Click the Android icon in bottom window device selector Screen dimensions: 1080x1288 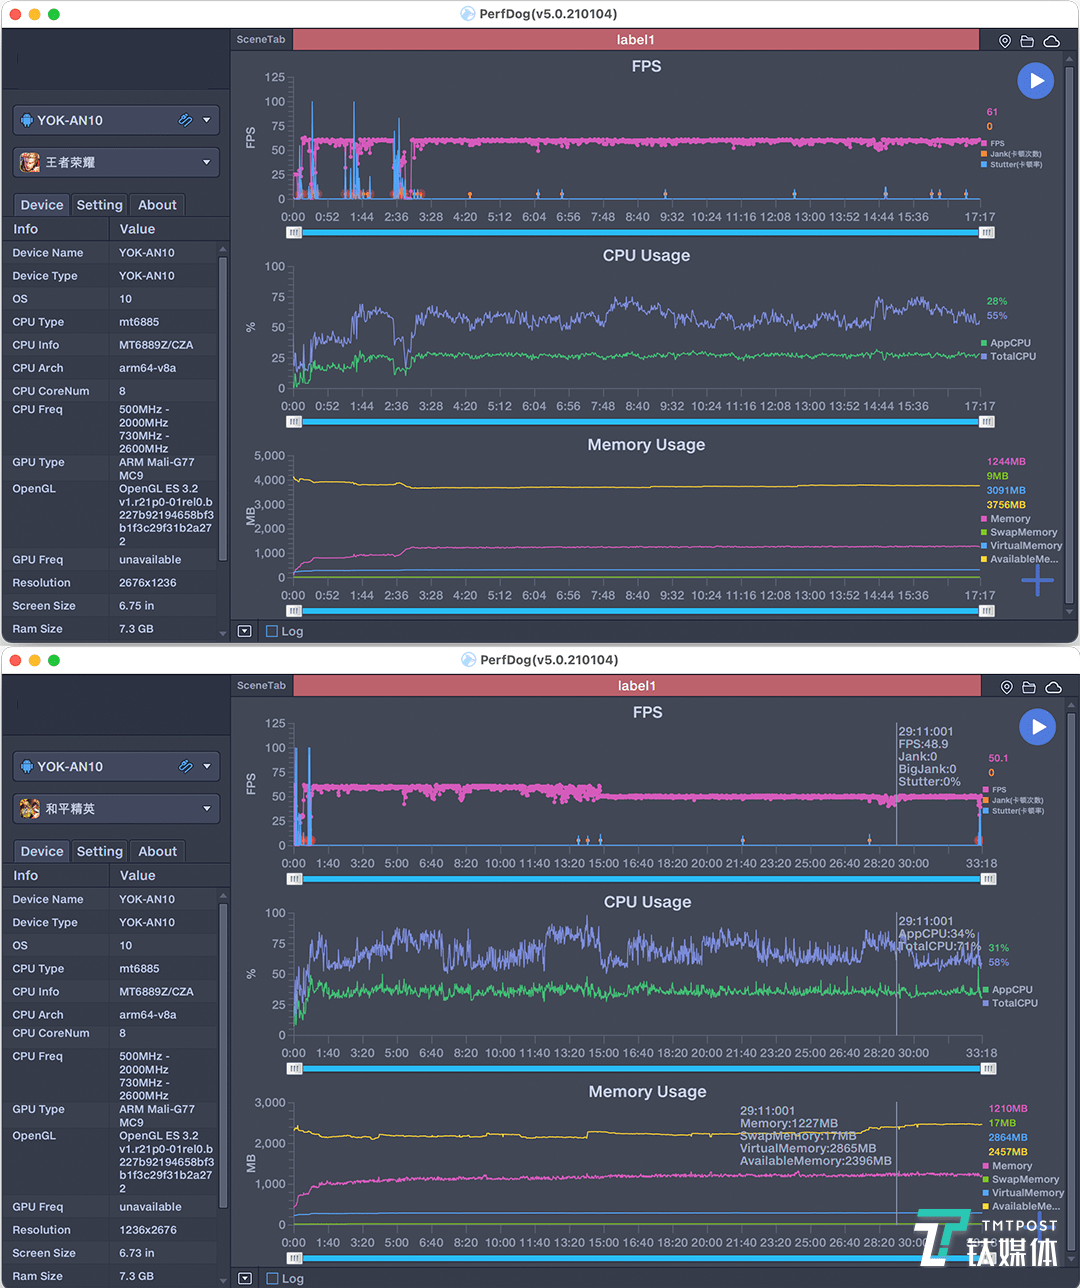pyautogui.click(x=27, y=766)
